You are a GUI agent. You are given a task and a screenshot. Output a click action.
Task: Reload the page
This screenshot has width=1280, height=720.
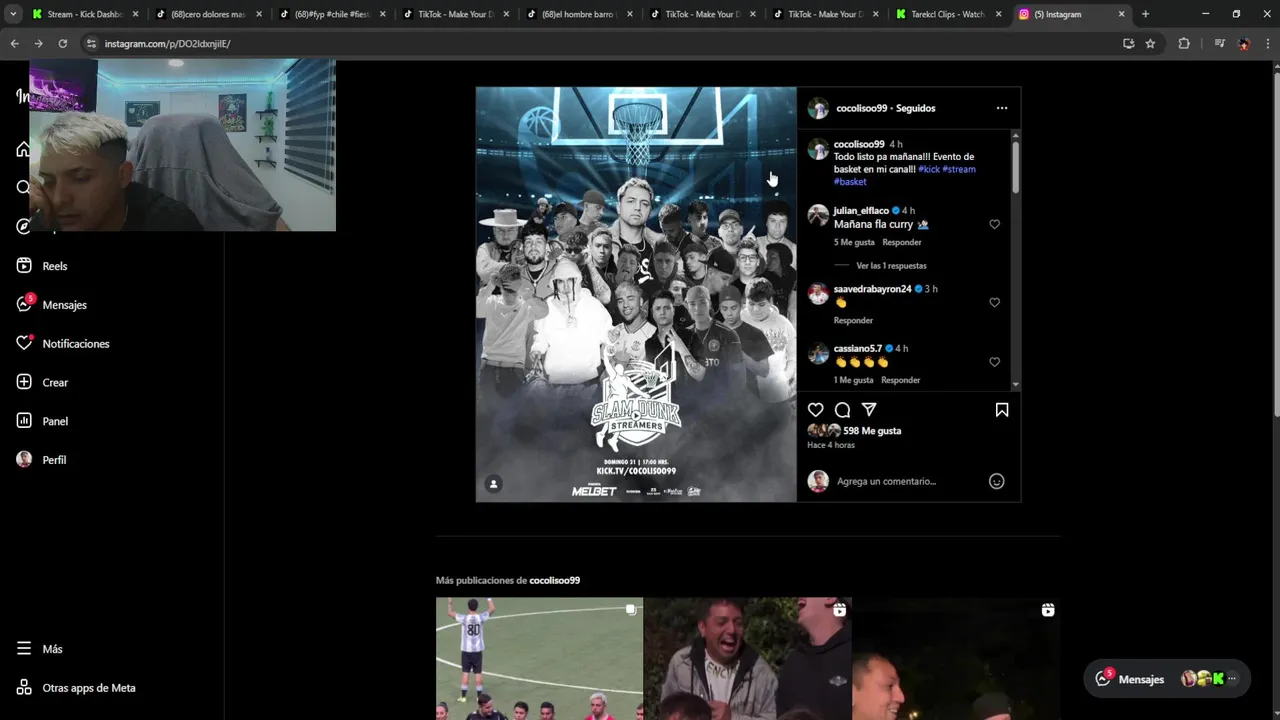(x=62, y=44)
